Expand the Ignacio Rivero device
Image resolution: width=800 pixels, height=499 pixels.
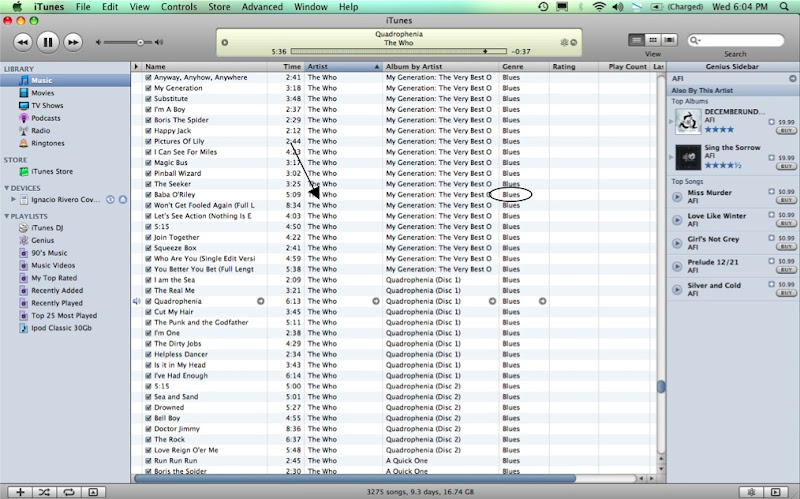coord(14,199)
